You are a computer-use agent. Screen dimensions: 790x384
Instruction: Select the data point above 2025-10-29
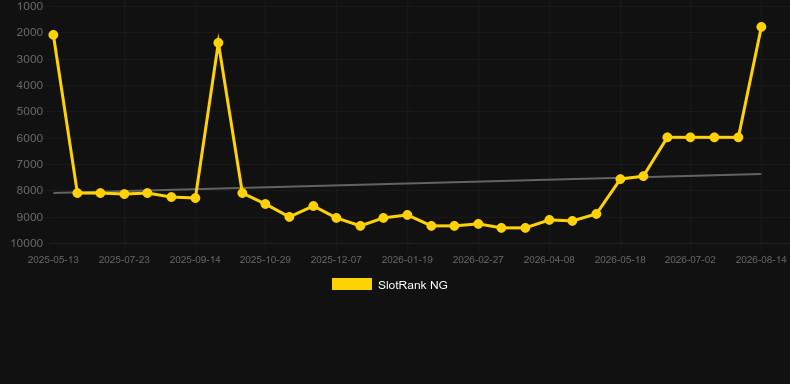coord(266,204)
